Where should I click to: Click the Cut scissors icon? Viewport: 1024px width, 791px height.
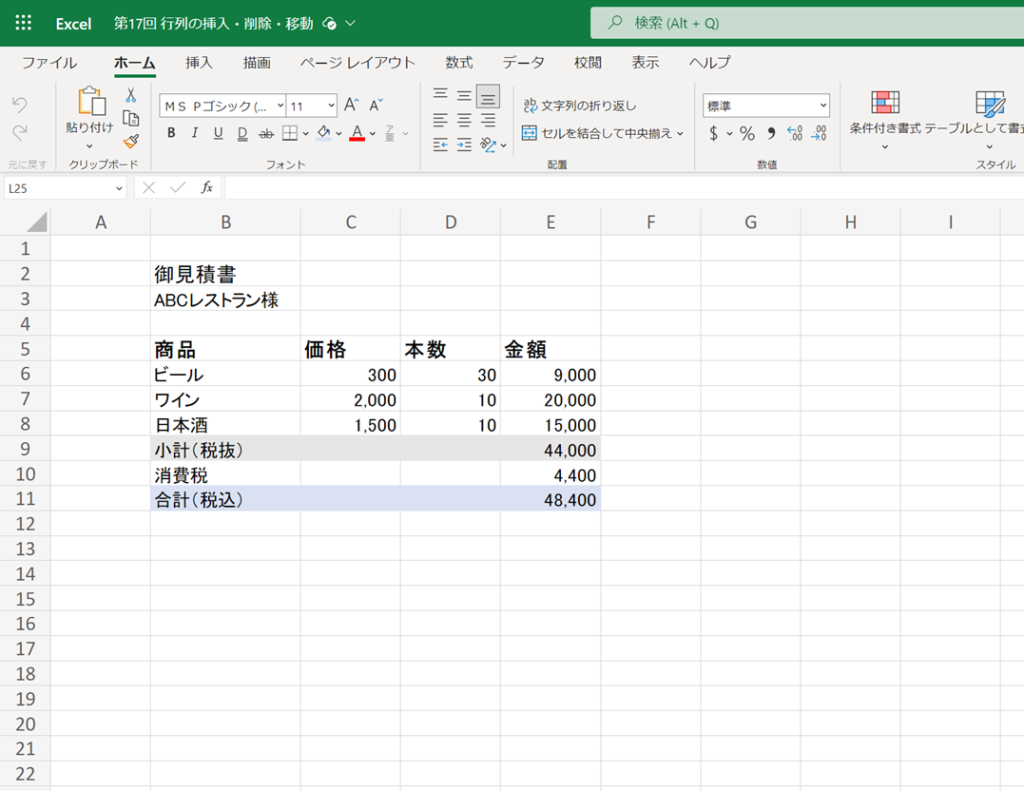[130, 96]
